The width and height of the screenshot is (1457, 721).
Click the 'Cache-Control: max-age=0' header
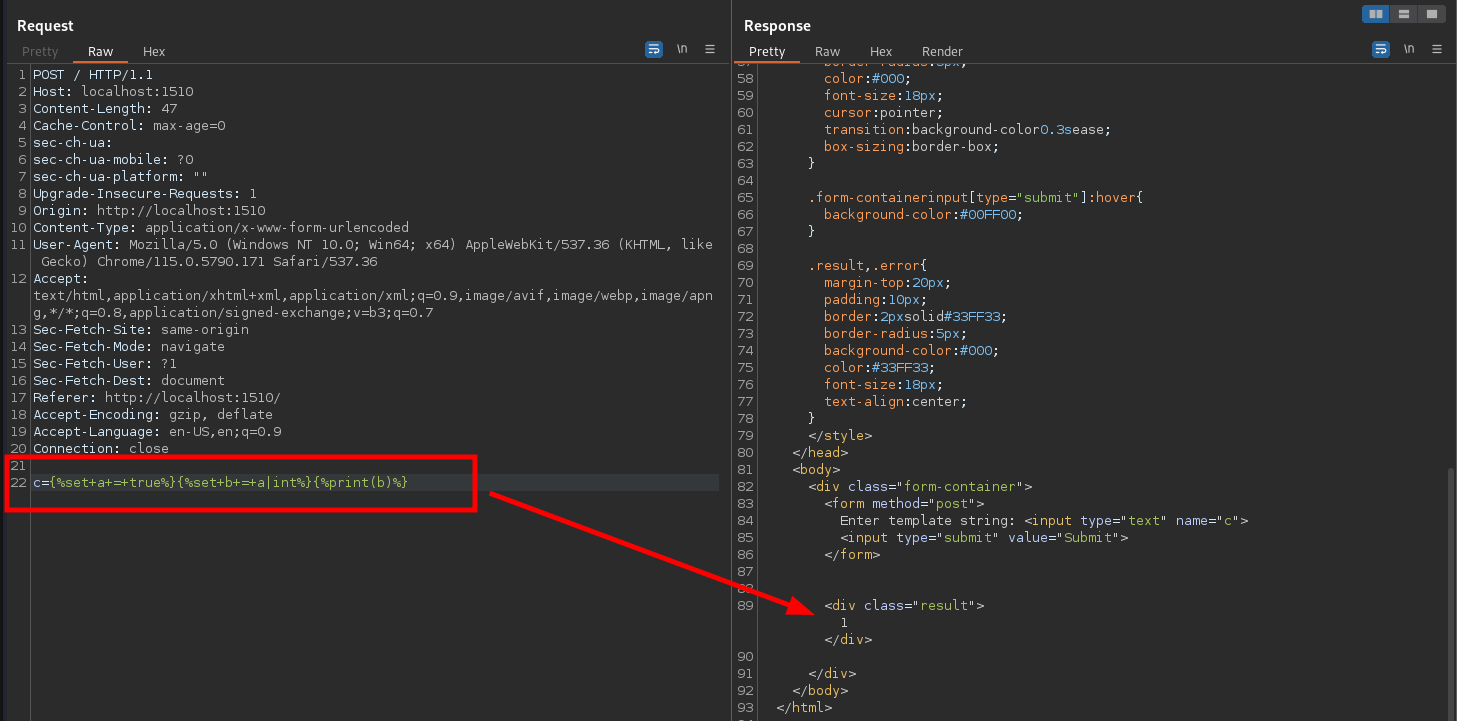click(x=129, y=125)
